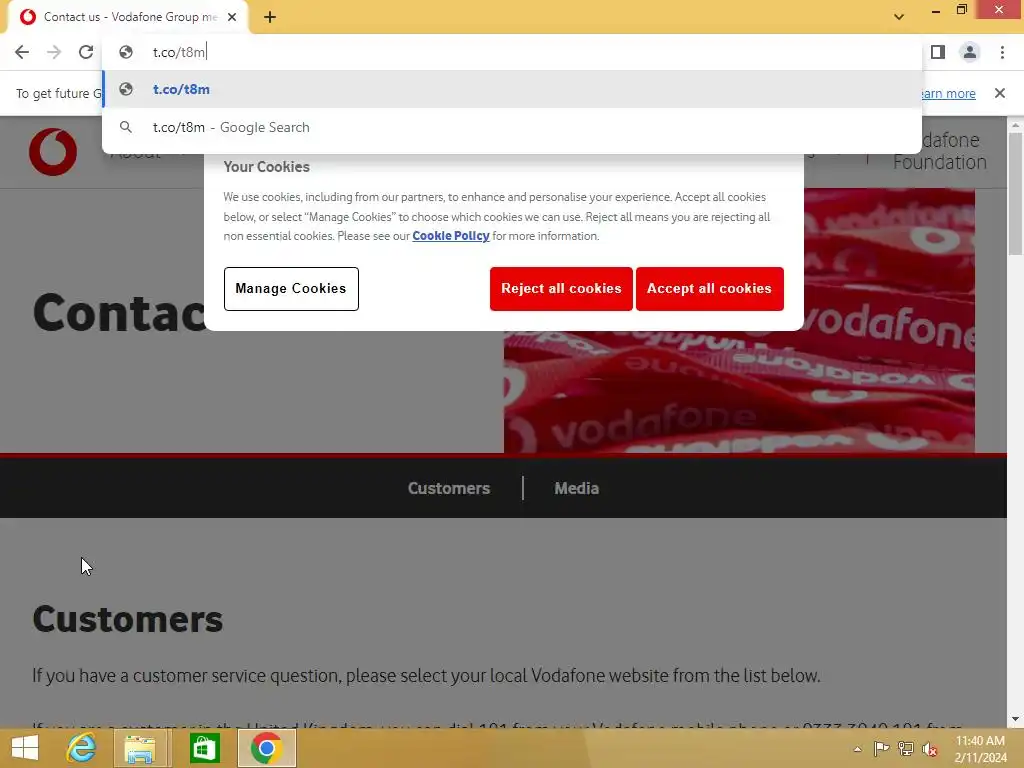Click the network tray icon
The image size is (1024, 768).
point(906,749)
